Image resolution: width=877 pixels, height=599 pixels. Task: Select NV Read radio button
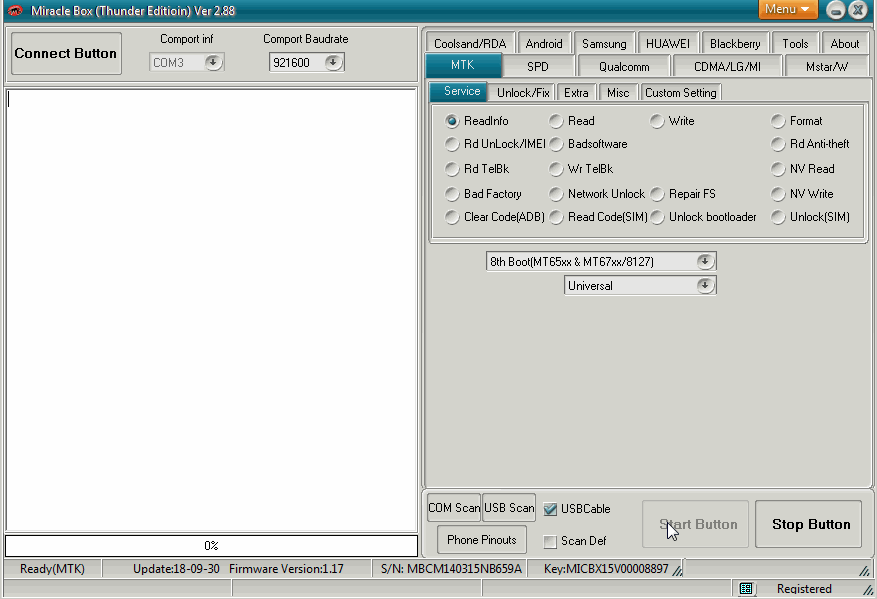pos(778,169)
